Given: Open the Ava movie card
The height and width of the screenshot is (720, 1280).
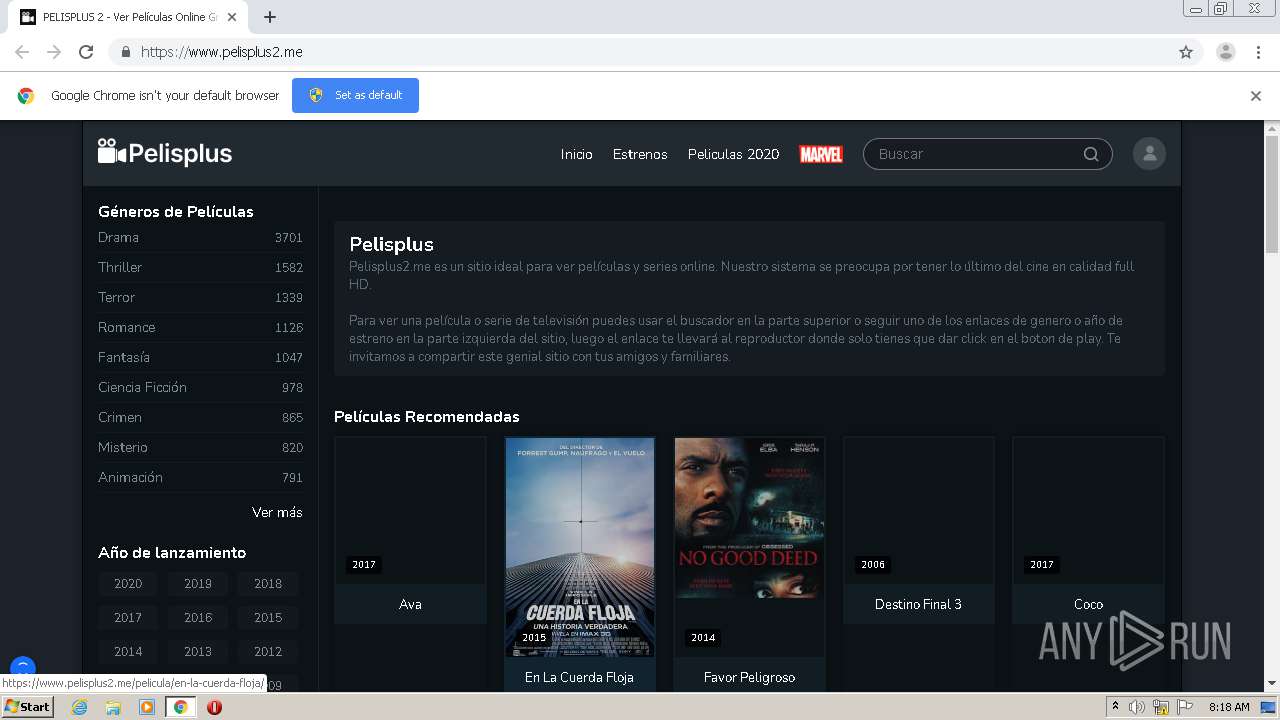Looking at the screenshot, I should 410,530.
